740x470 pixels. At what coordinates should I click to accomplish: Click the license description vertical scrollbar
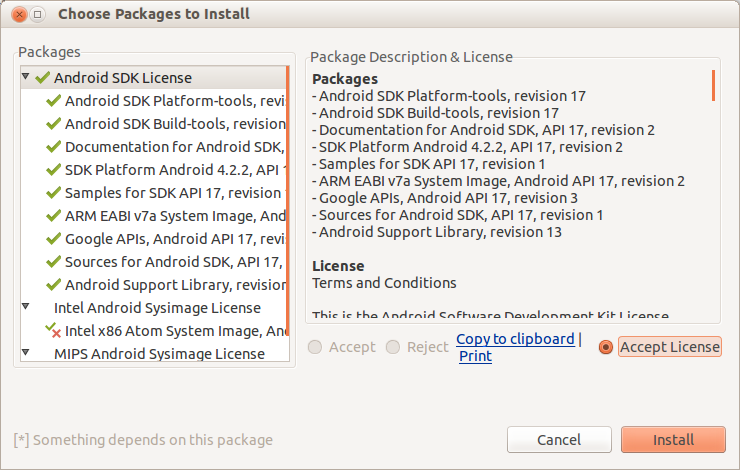(x=714, y=85)
